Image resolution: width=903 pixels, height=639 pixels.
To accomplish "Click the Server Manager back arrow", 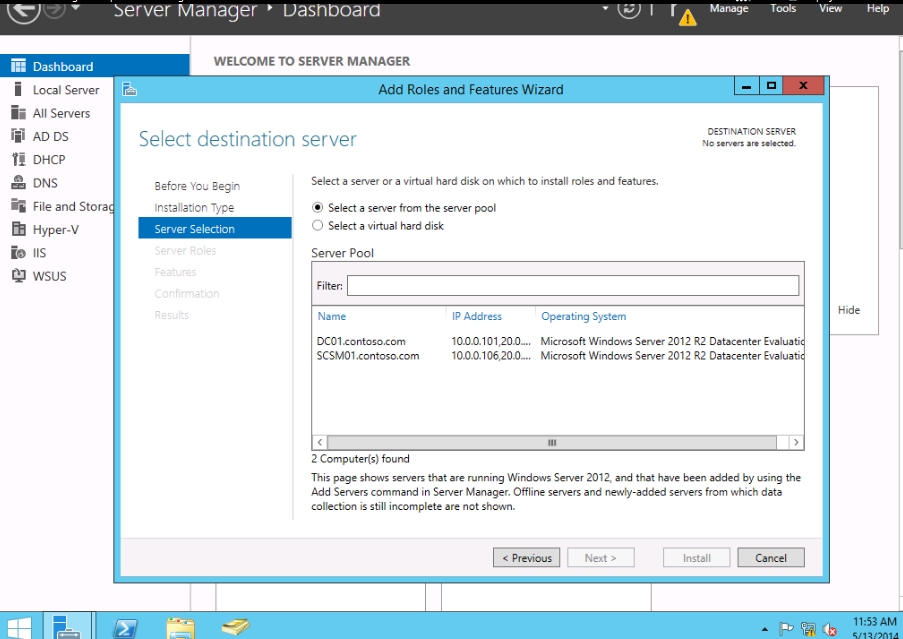I will tap(23, 10).
